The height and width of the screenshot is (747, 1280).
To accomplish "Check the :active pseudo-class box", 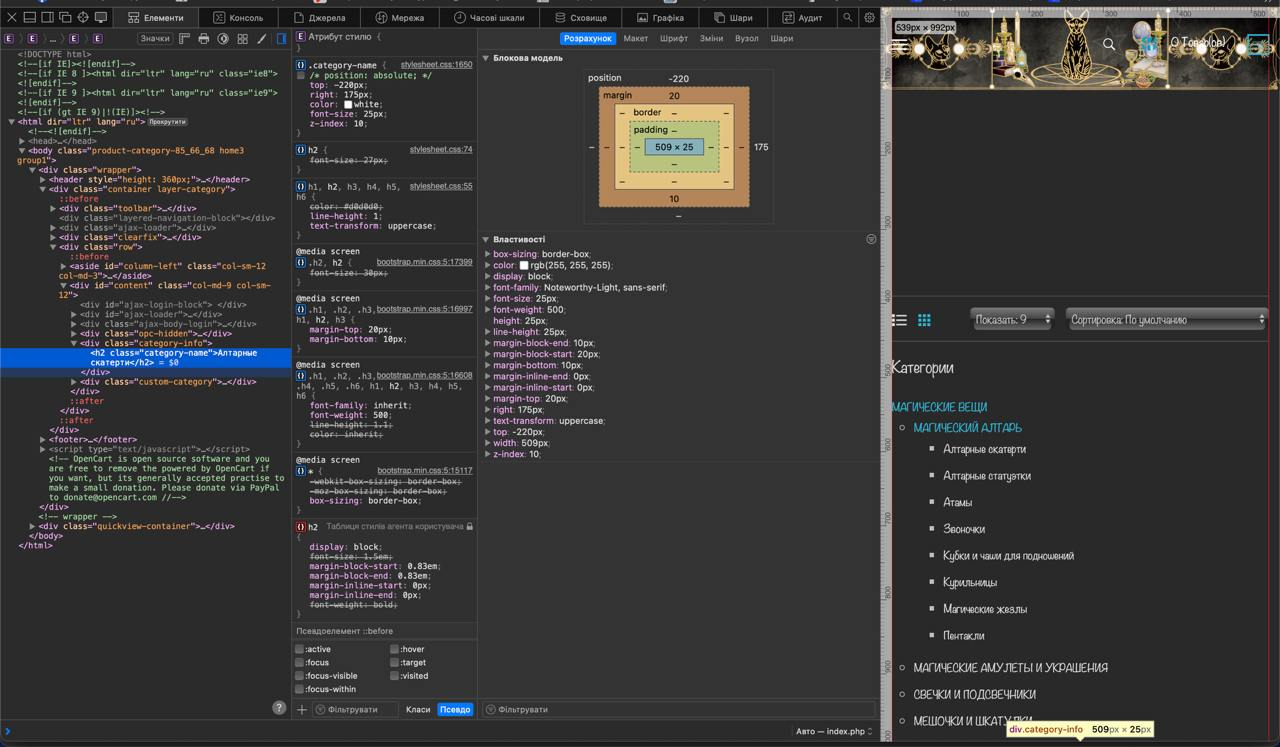I will pos(300,649).
